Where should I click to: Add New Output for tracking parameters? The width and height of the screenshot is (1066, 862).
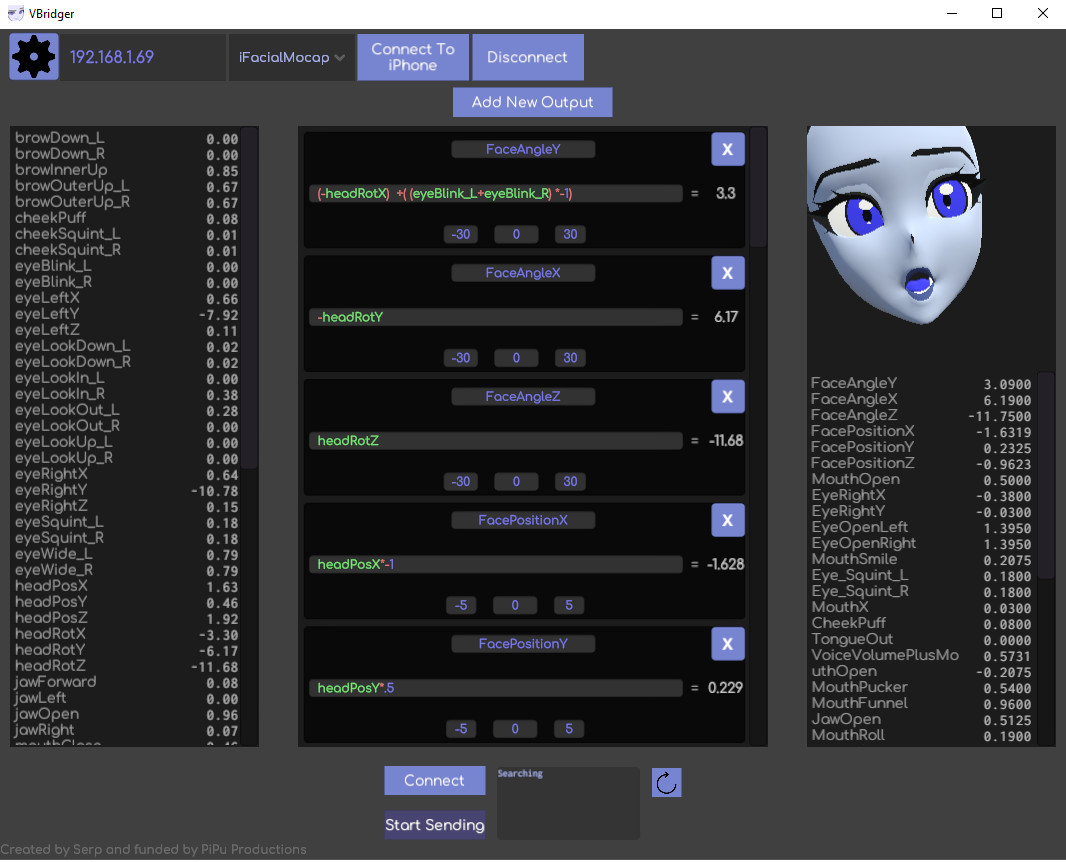[x=532, y=101]
